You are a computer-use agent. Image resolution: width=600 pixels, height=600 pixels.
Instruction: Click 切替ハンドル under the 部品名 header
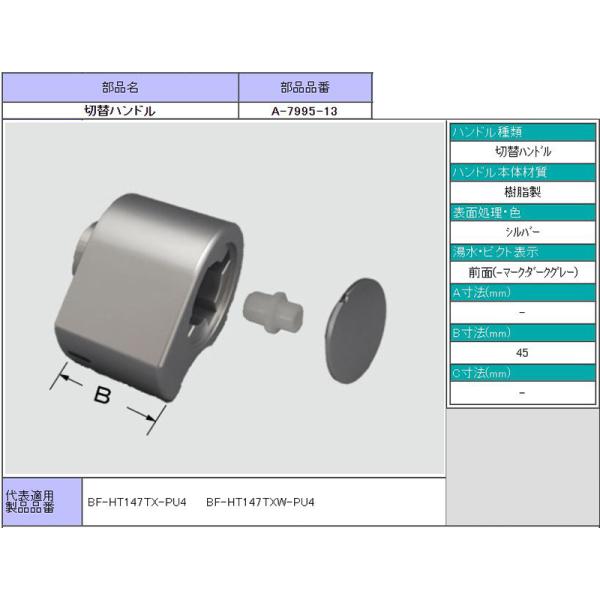119,111
